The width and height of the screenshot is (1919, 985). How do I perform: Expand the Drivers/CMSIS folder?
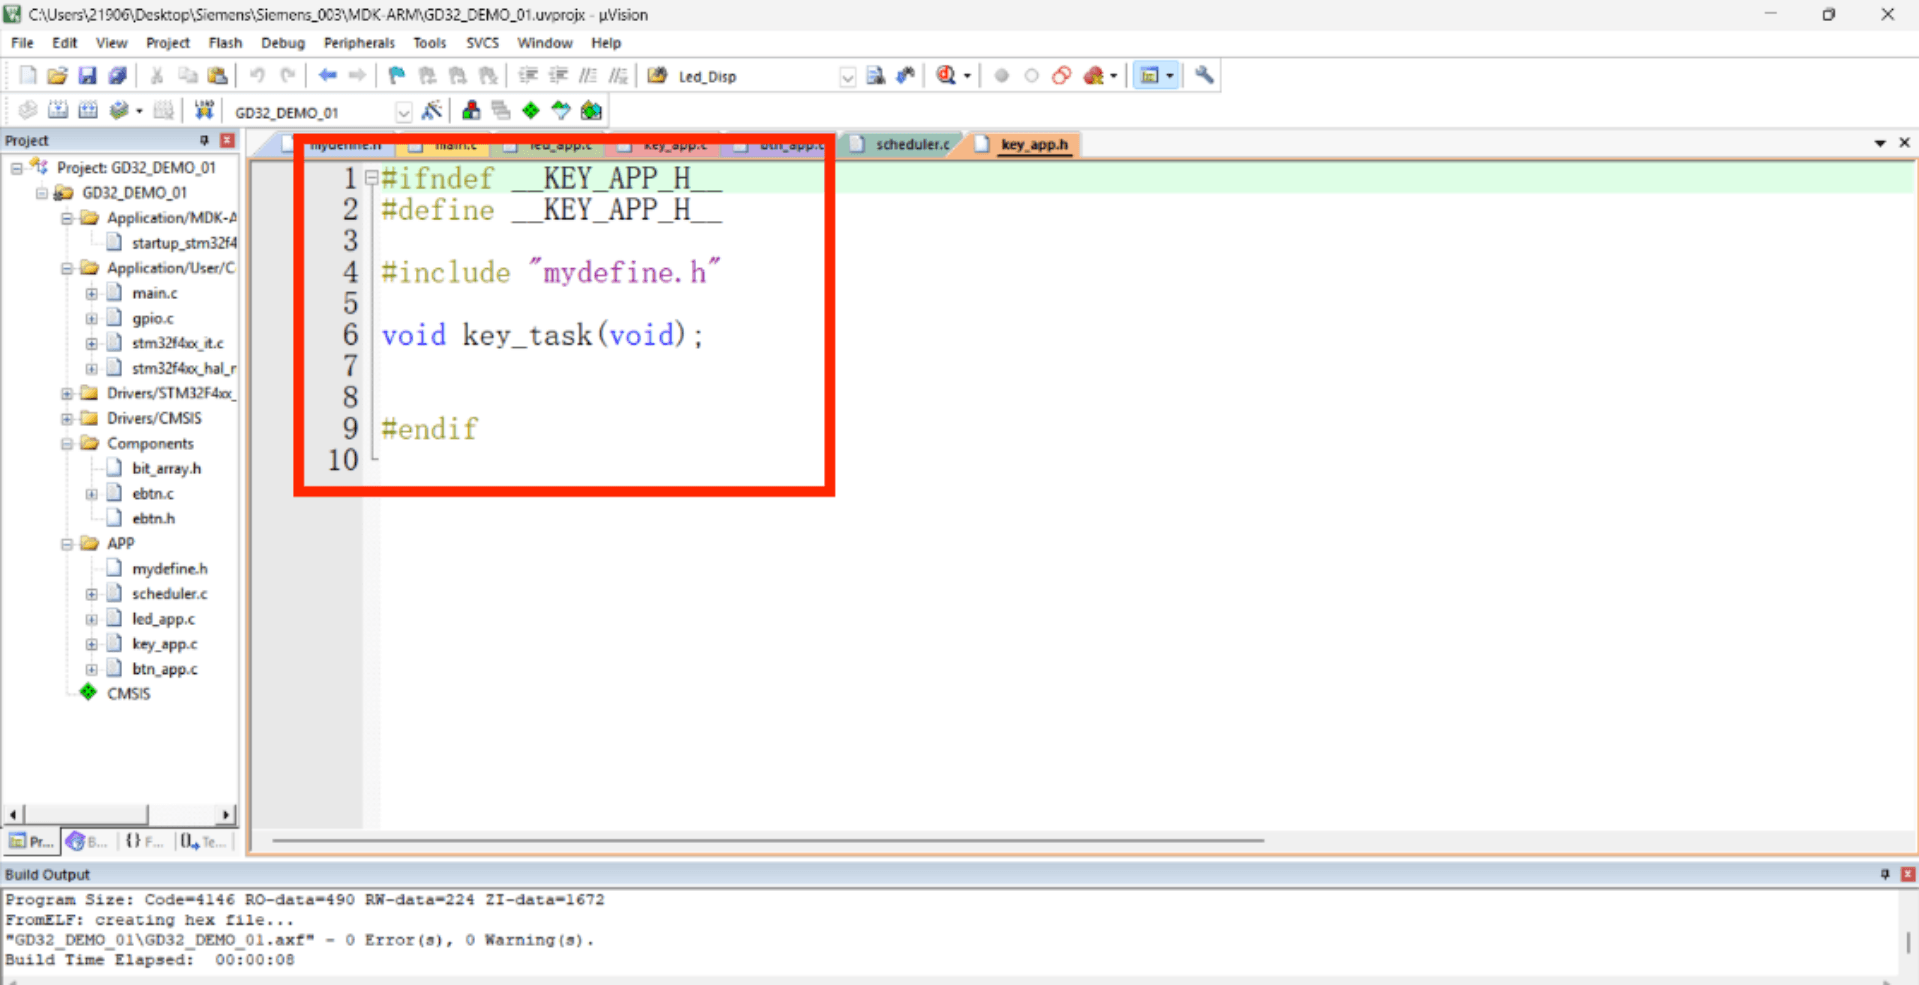pyautogui.click(x=67, y=419)
